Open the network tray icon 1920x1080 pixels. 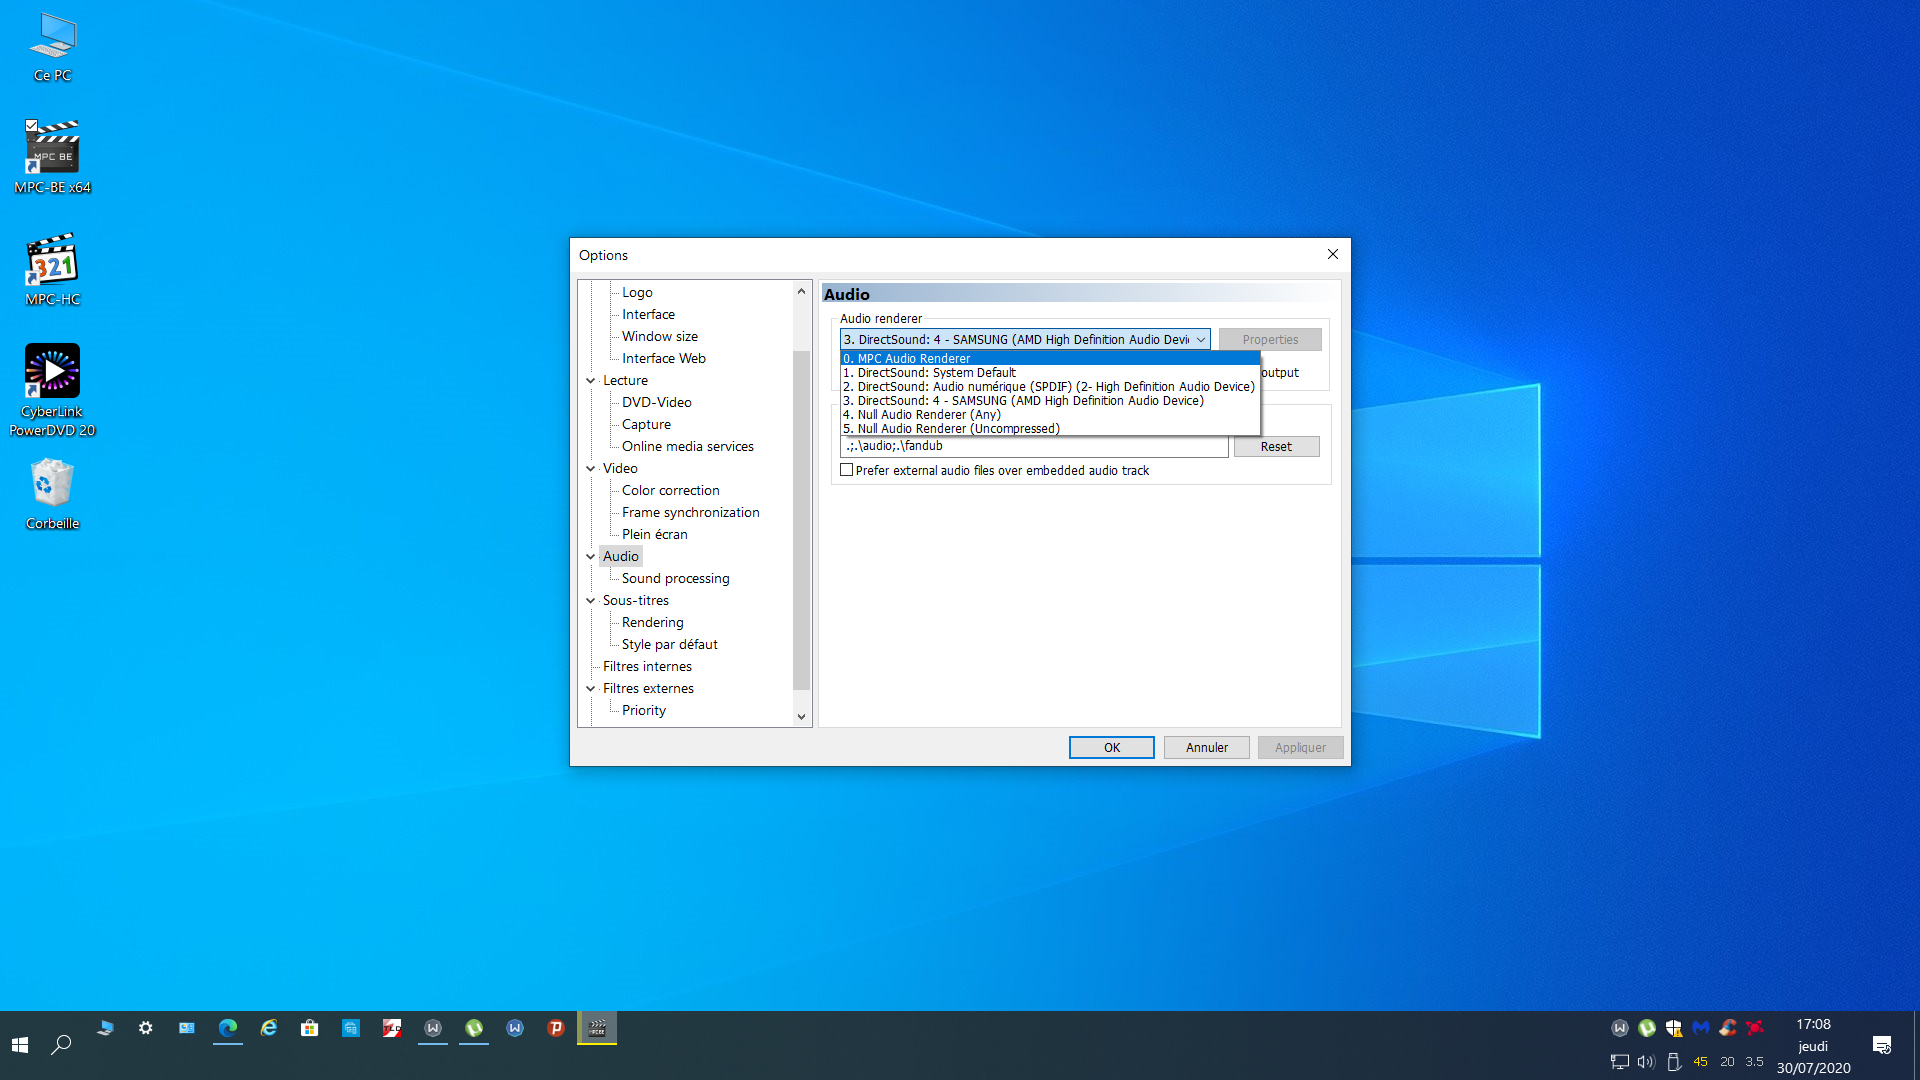pos(1620,1062)
